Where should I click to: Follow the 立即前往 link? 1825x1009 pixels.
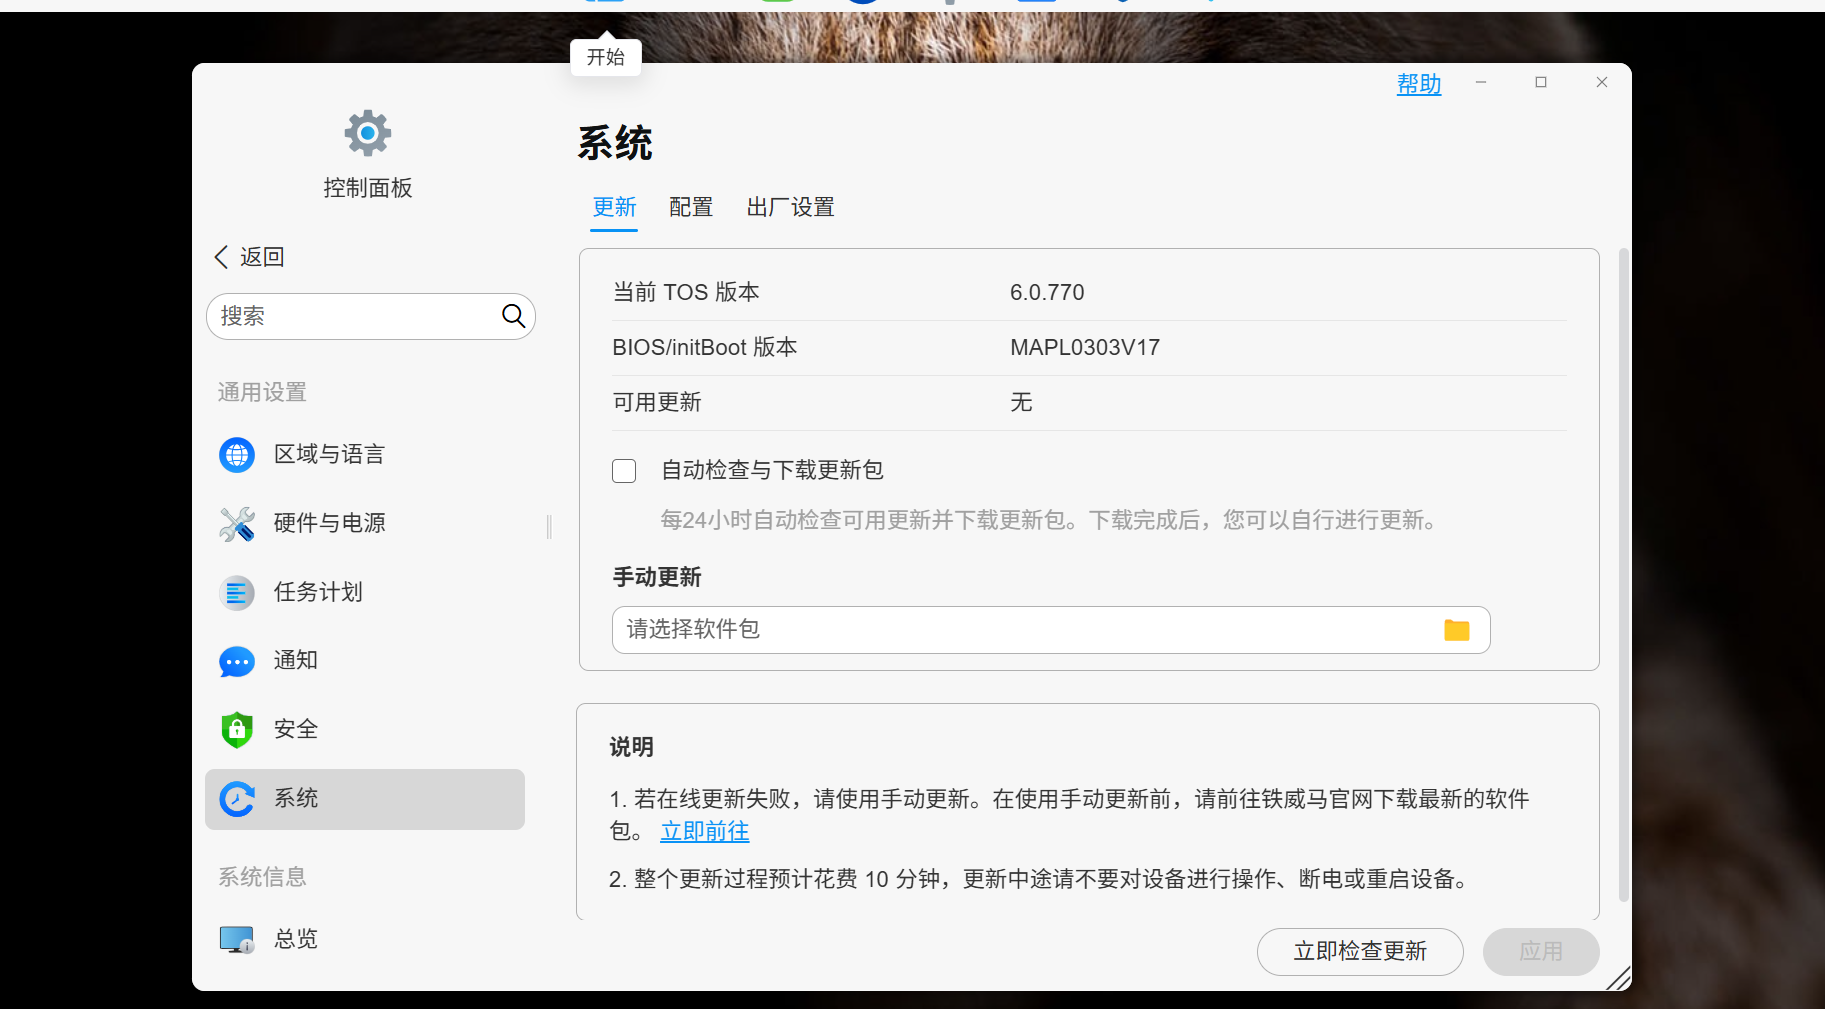[705, 831]
